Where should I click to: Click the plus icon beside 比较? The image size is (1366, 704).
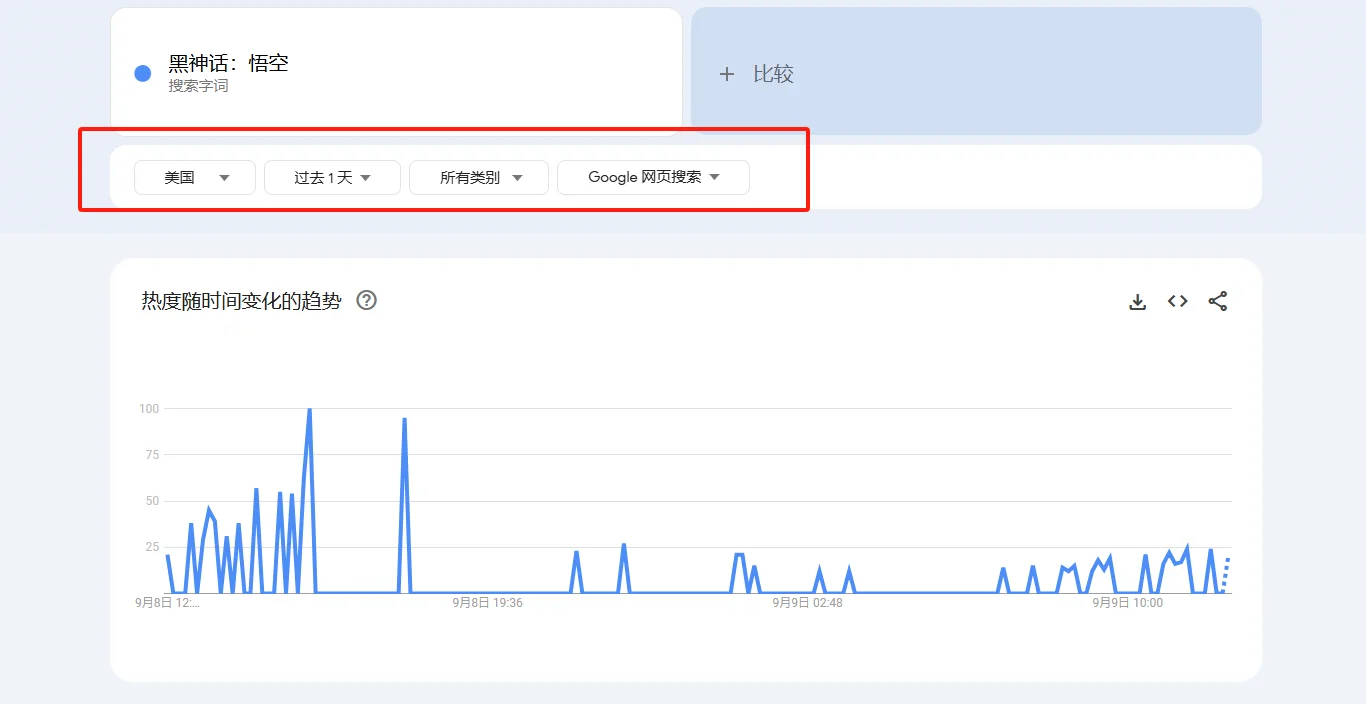pyautogui.click(x=727, y=74)
